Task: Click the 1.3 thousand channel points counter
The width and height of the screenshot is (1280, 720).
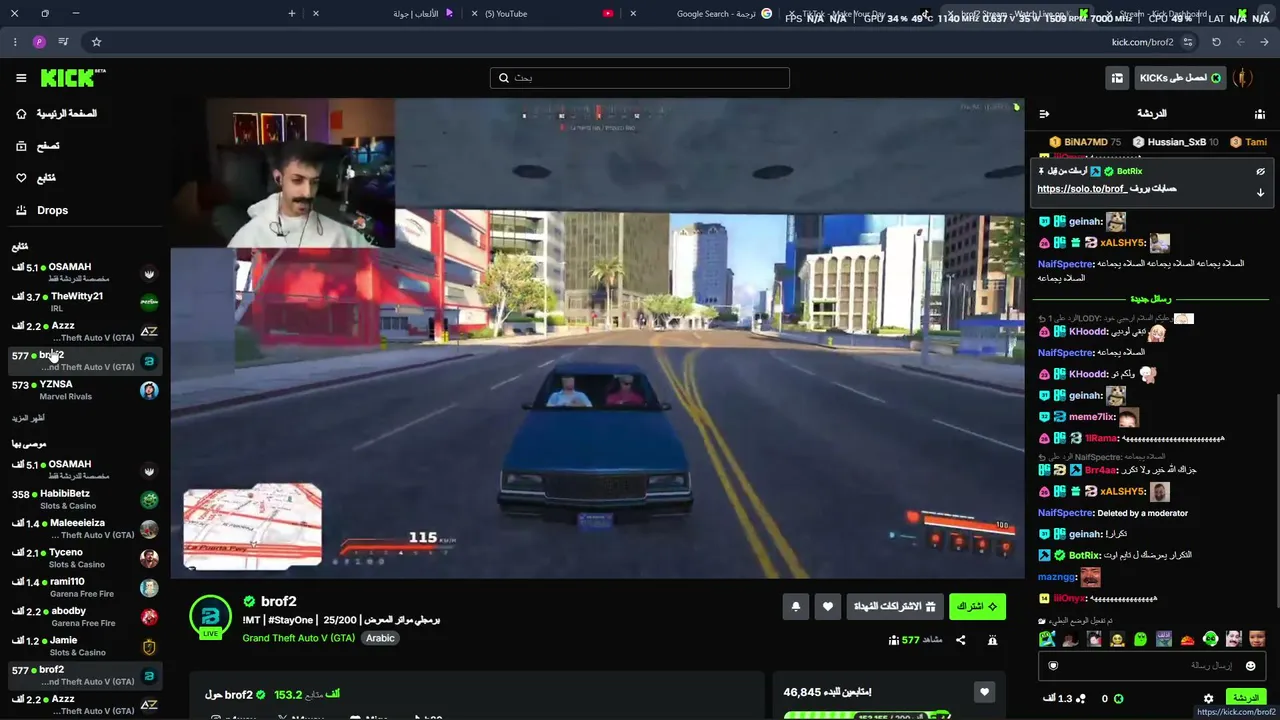Action: (1064, 699)
